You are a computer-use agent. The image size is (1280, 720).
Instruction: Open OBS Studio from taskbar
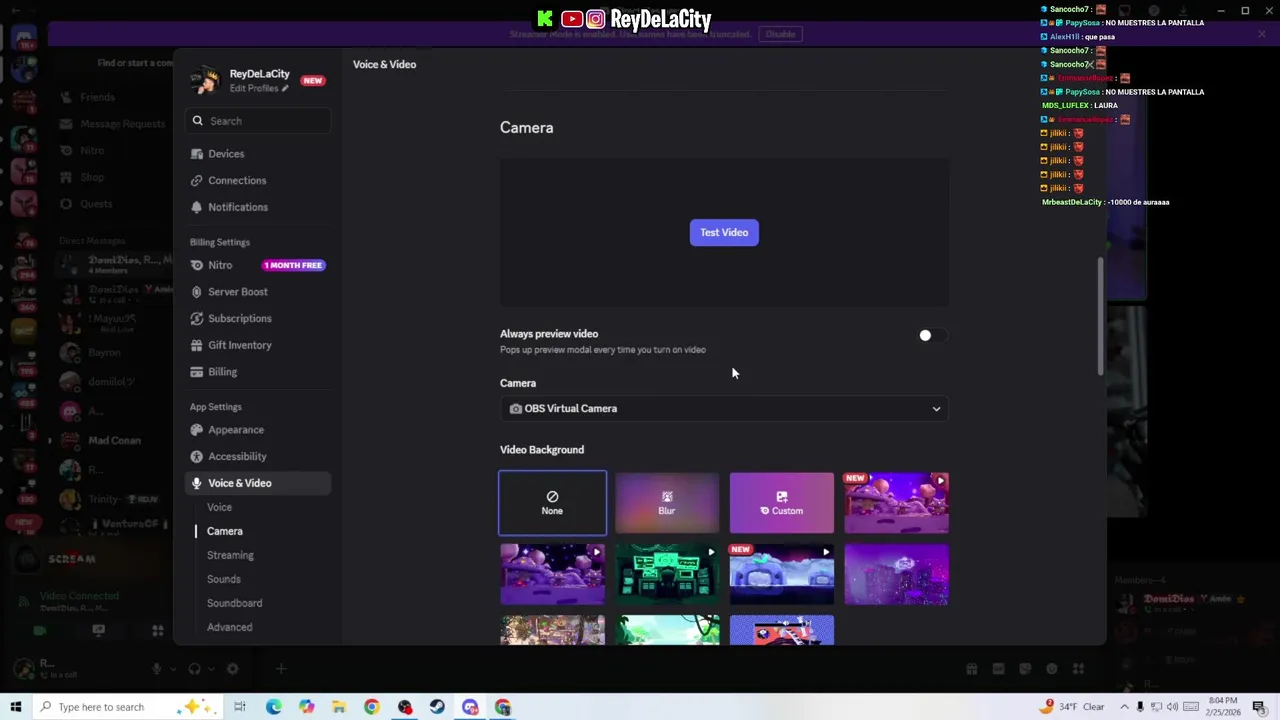pyautogui.click(x=405, y=707)
